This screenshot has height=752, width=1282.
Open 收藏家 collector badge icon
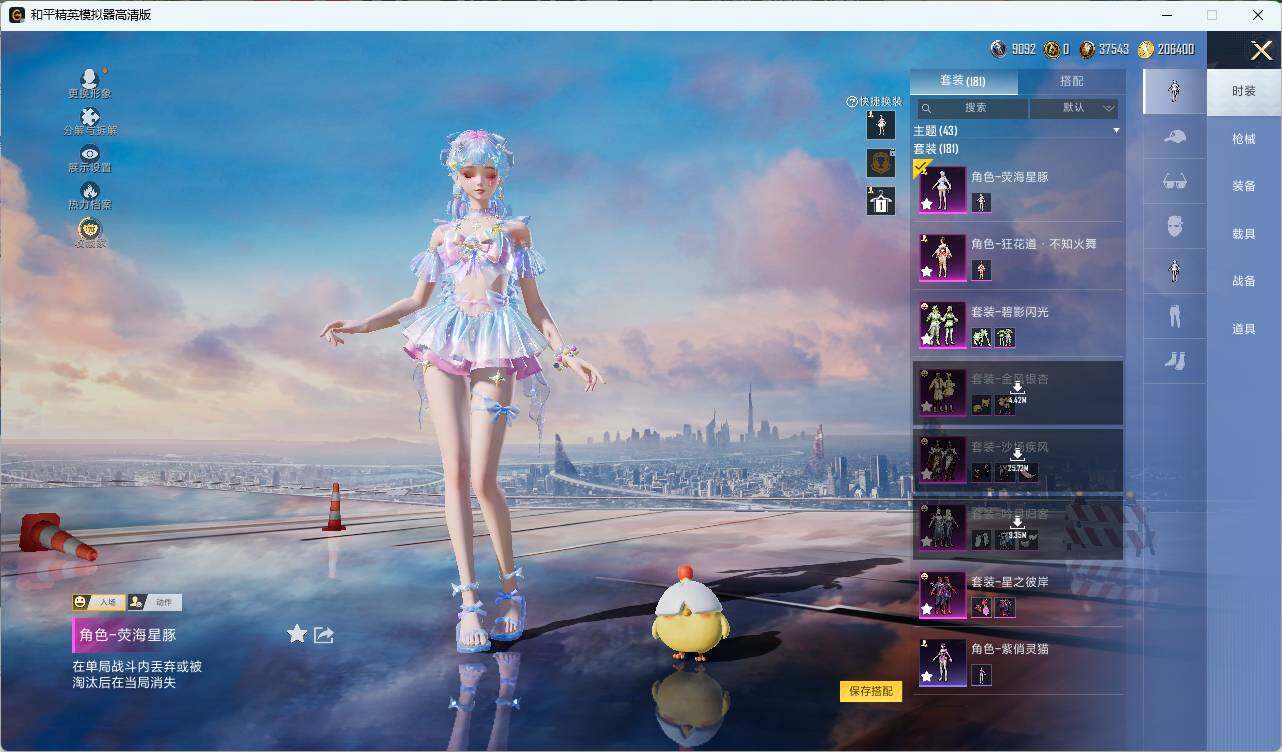click(90, 229)
